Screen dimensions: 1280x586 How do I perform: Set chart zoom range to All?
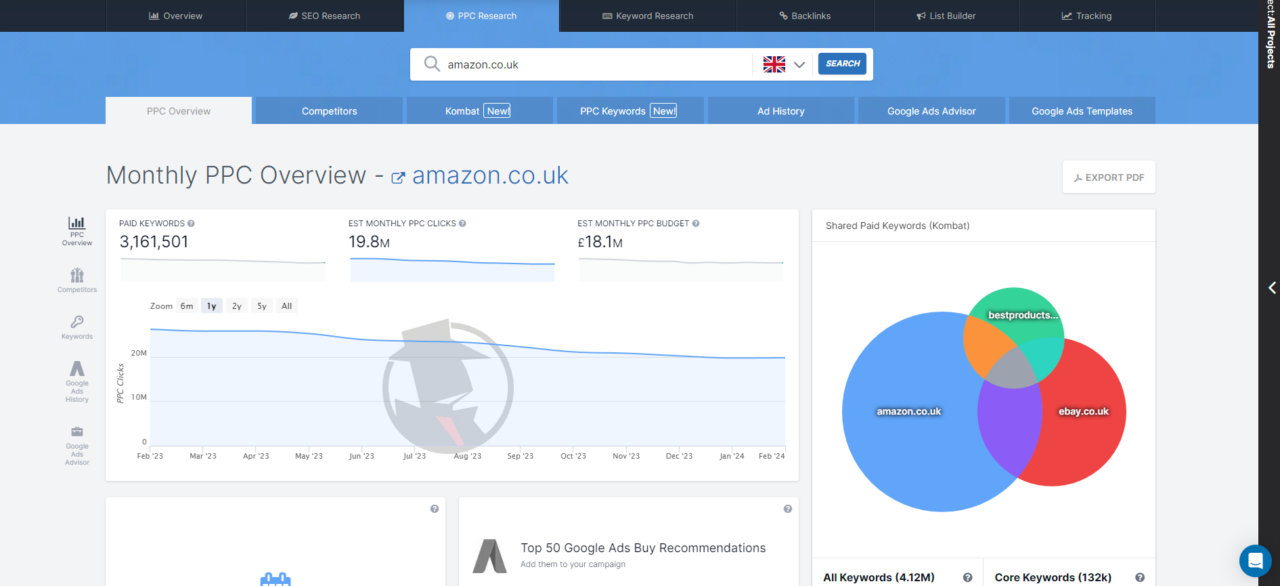click(286, 305)
